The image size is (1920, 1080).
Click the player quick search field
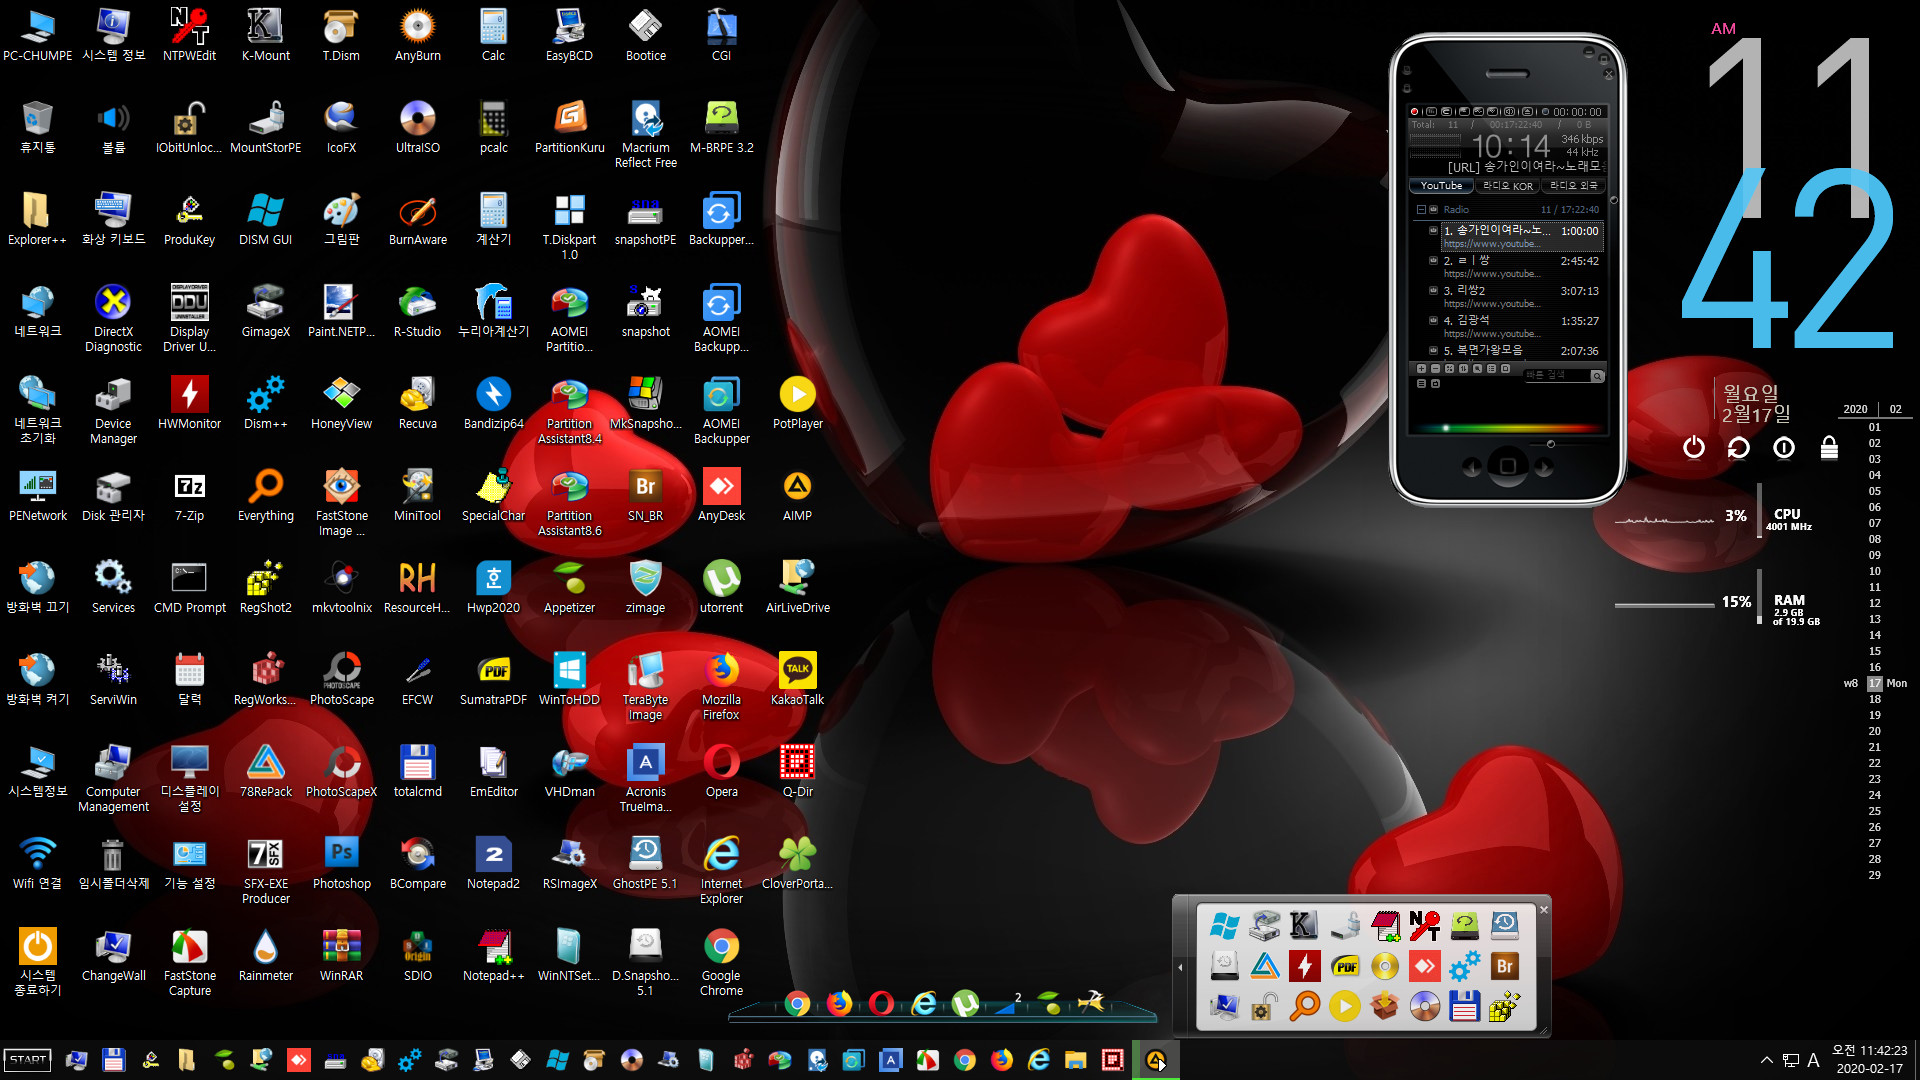[x=1558, y=376]
